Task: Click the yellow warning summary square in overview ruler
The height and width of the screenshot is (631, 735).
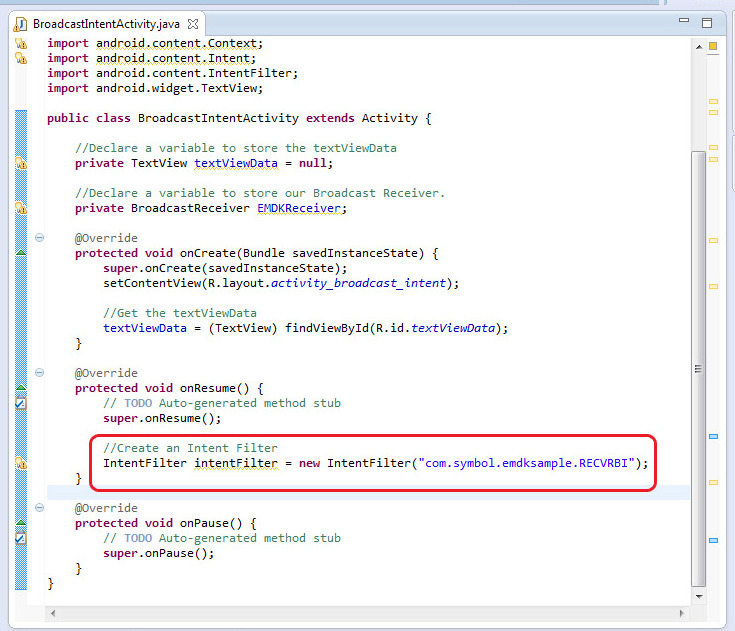Action: coord(713,46)
